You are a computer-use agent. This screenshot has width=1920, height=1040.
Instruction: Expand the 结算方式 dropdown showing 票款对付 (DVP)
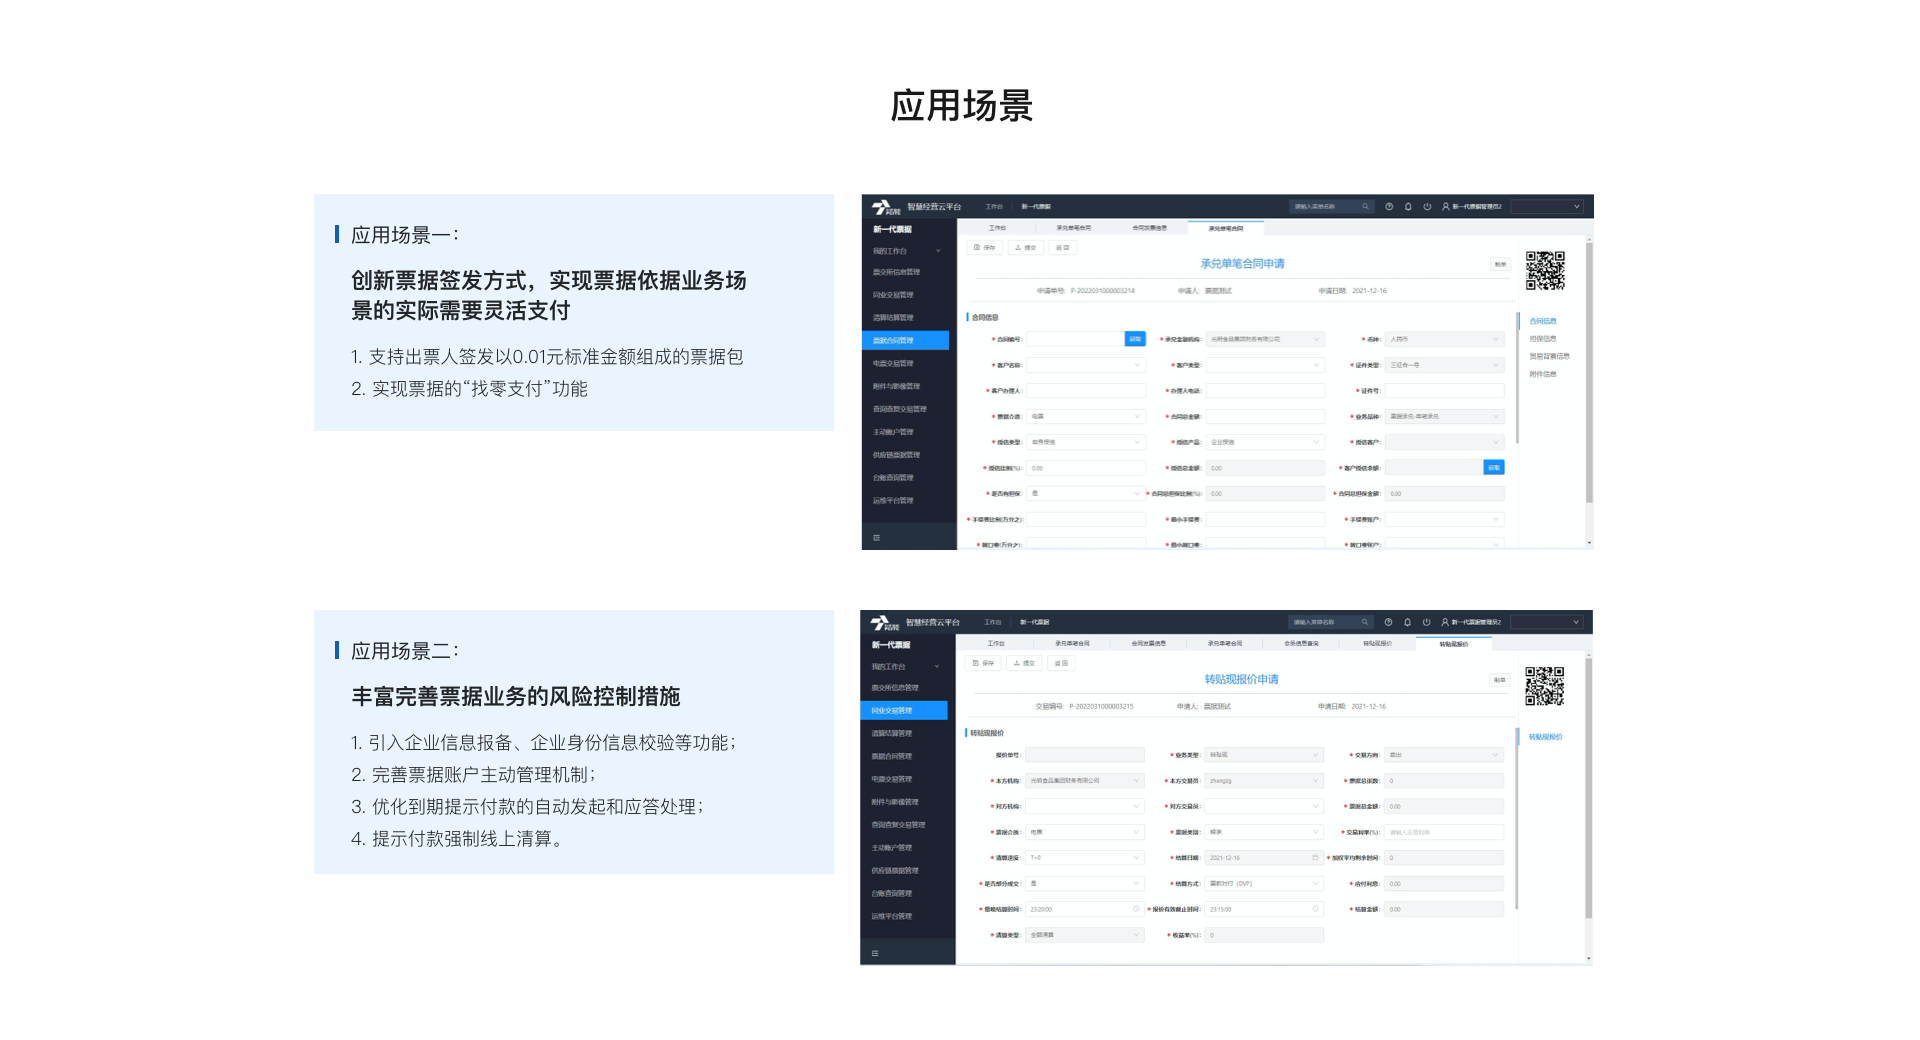point(1264,884)
